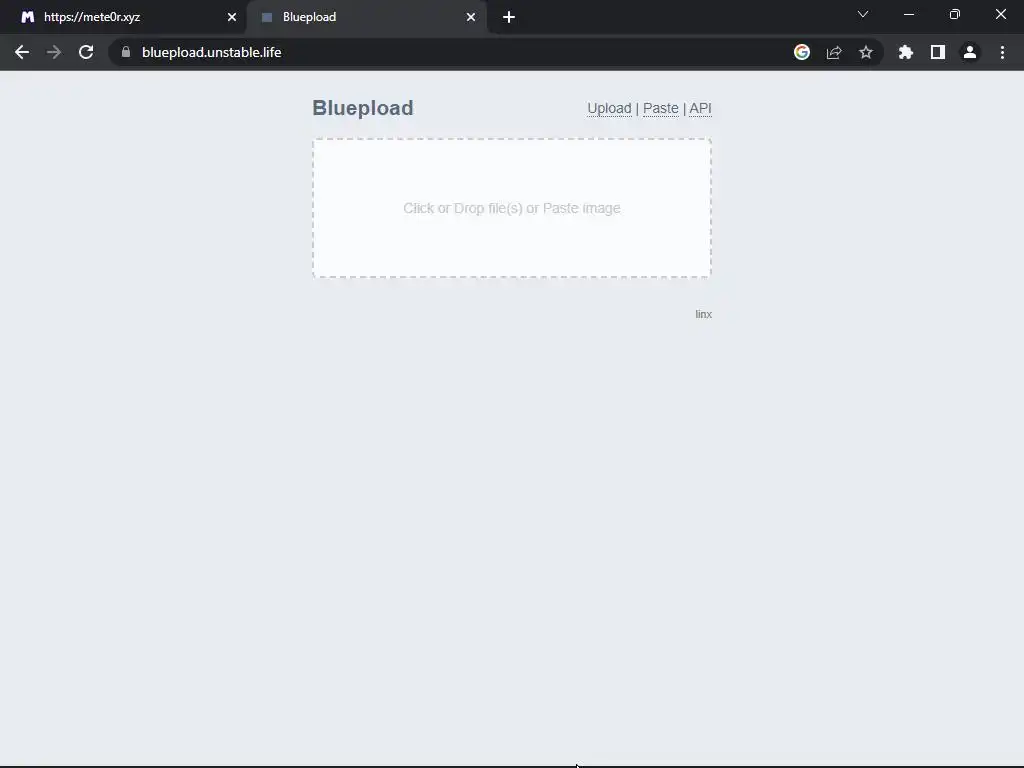Close the browser window
This screenshot has width=1024, height=768.
pos(1000,14)
